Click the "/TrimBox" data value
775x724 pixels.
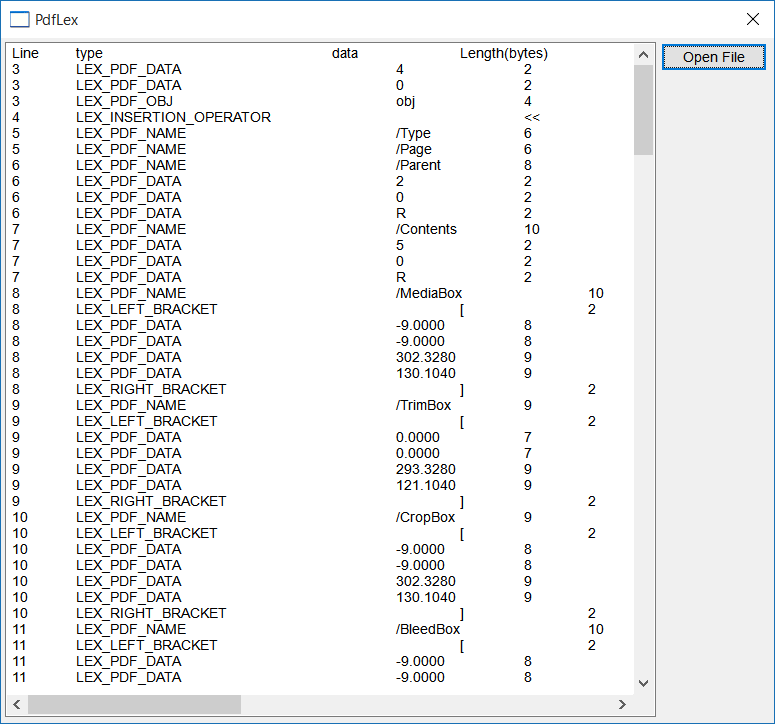pyautogui.click(x=424, y=405)
